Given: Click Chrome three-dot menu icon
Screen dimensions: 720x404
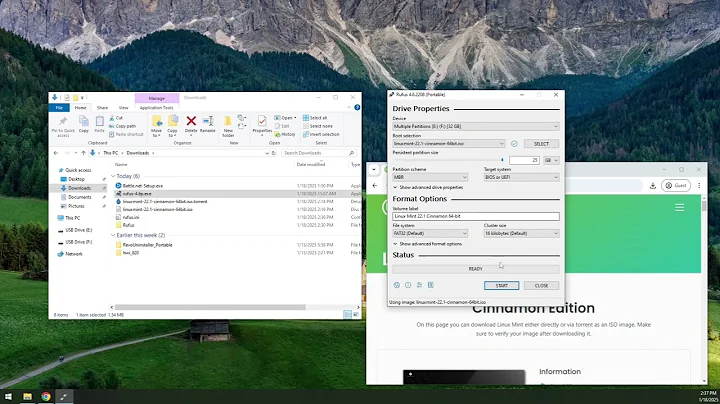Looking at the screenshot, I should coord(699,185).
